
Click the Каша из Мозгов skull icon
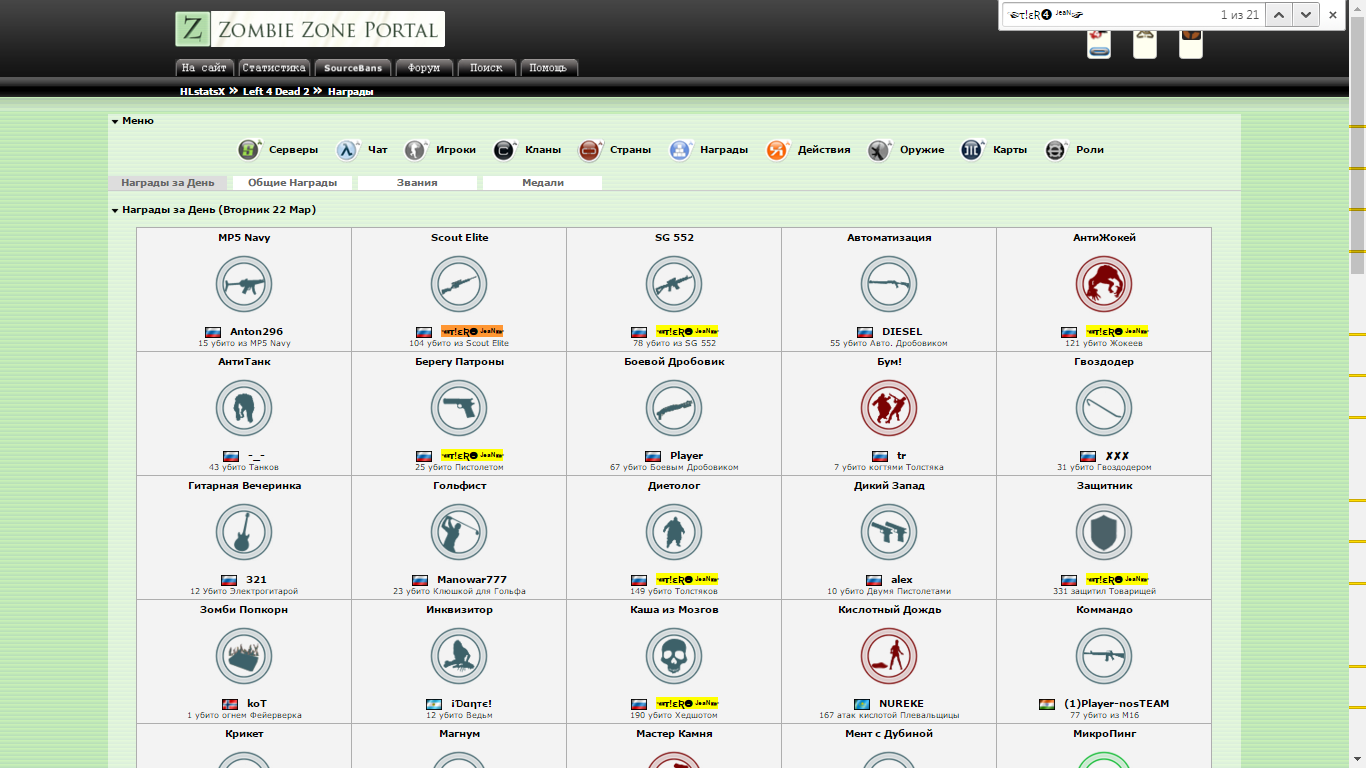click(x=674, y=656)
